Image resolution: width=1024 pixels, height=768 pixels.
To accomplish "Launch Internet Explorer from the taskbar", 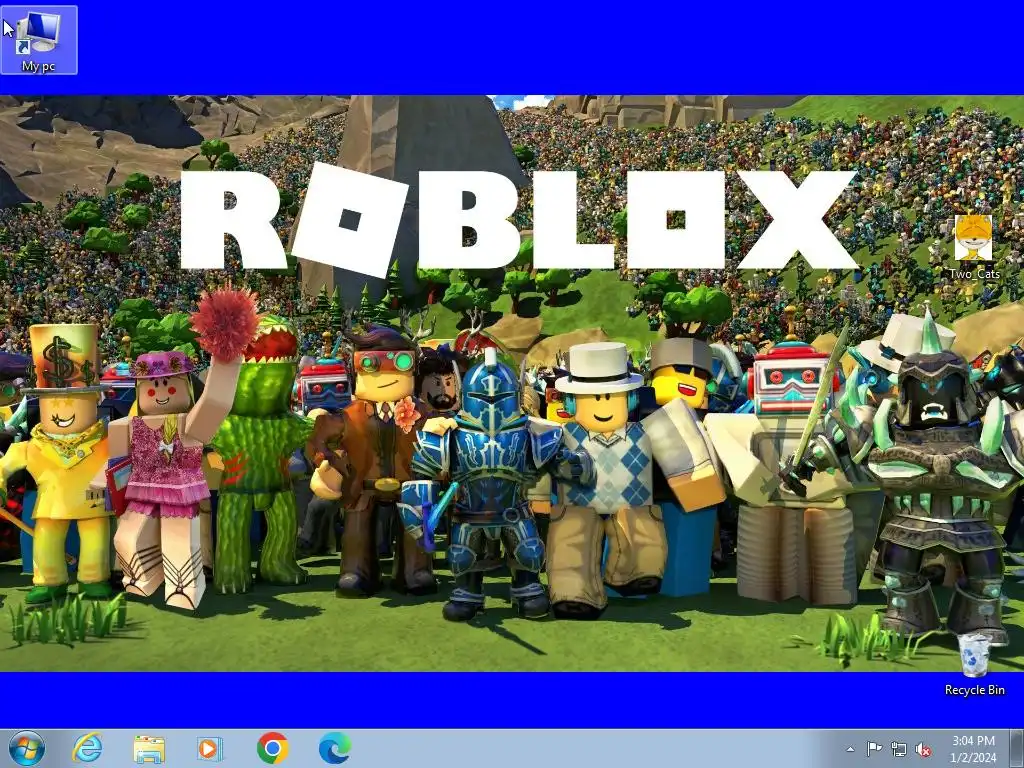I will coord(88,748).
